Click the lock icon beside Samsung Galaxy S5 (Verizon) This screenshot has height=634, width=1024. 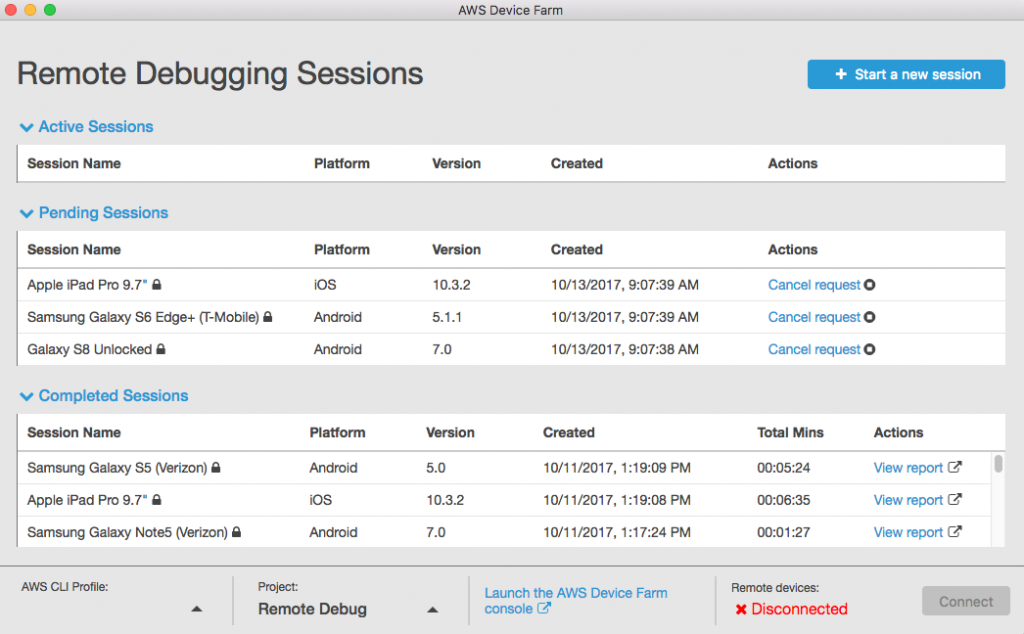pos(216,467)
